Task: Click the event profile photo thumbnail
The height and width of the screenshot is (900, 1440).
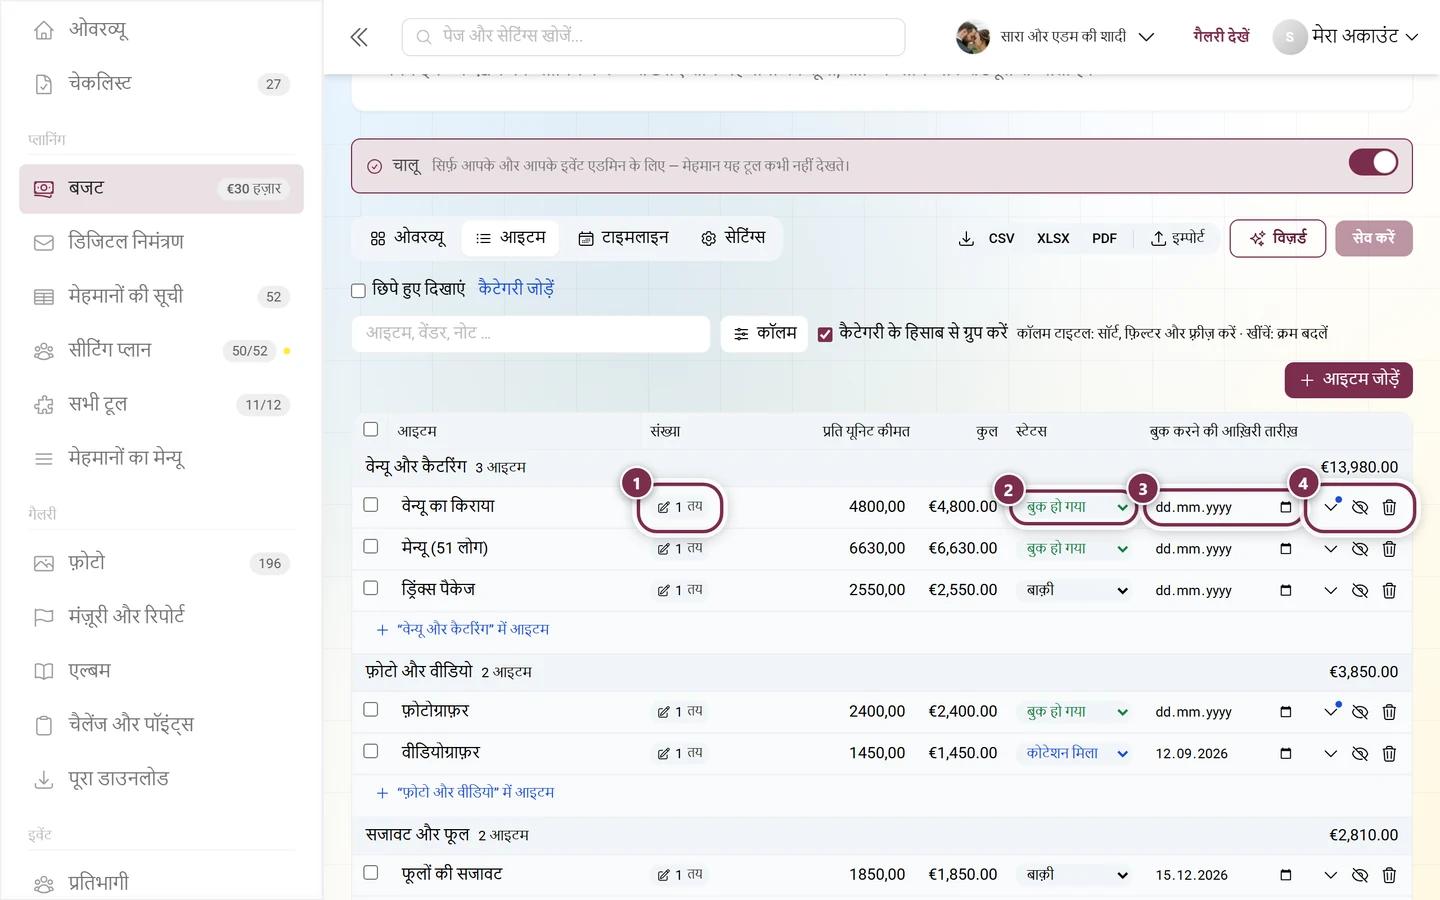Action: tap(973, 37)
